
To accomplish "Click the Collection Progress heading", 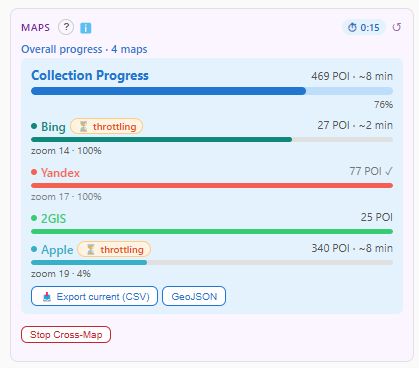I will [90, 75].
